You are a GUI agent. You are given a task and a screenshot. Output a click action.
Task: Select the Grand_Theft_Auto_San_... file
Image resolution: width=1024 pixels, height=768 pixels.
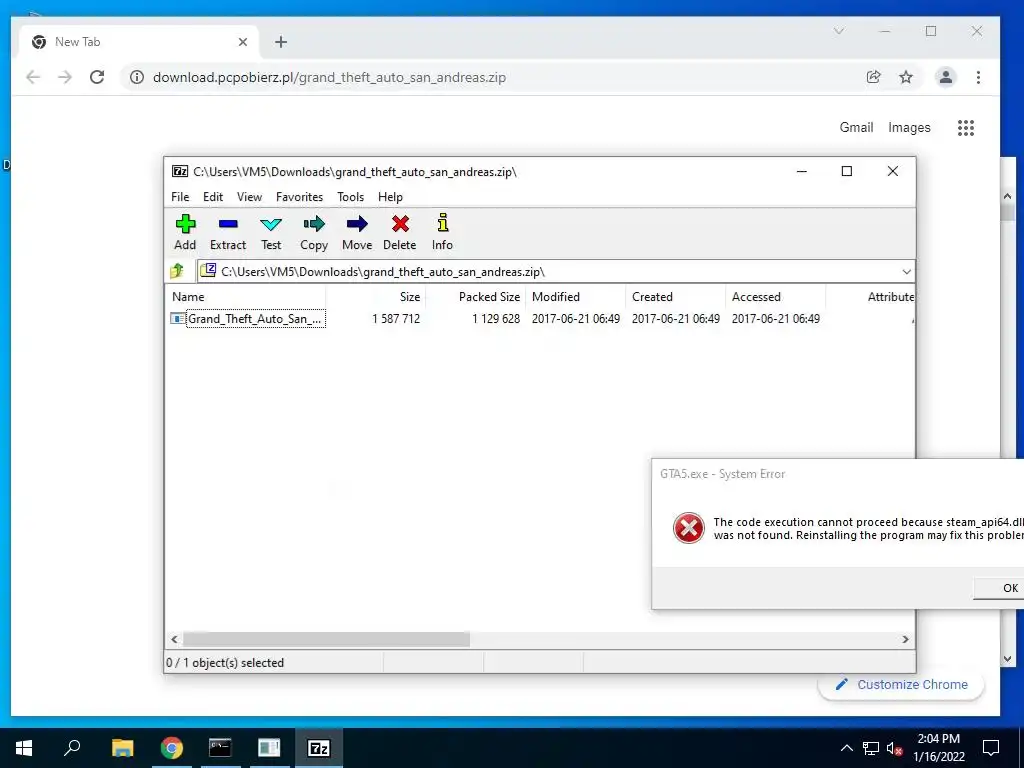coord(248,319)
